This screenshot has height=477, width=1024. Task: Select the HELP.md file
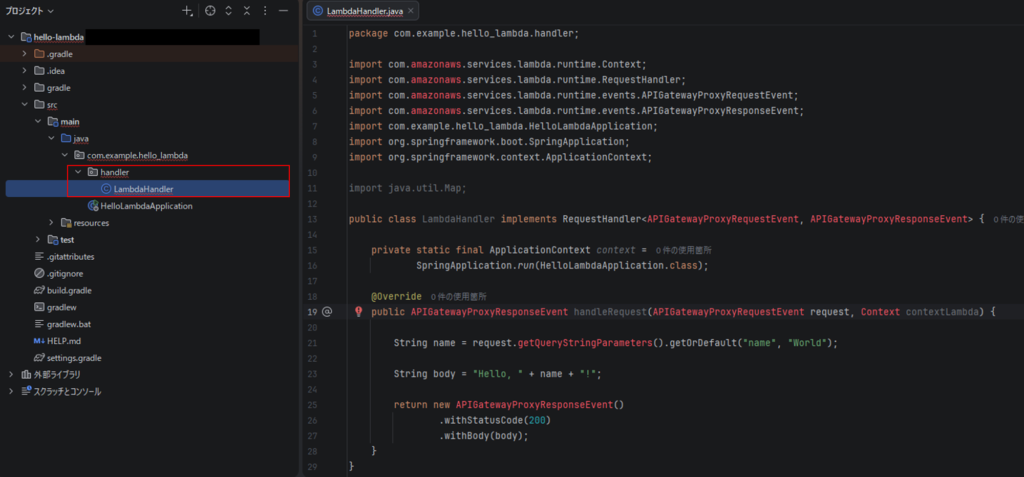63,341
